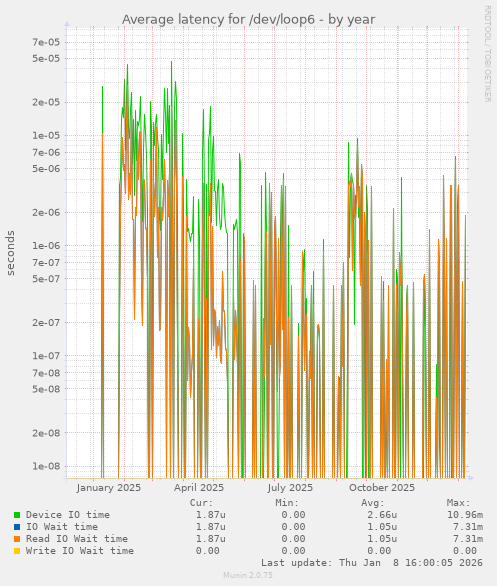Click the blue IO Wait time swatch
The width and height of the screenshot is (497, 586).
click(x=17, y=527)
